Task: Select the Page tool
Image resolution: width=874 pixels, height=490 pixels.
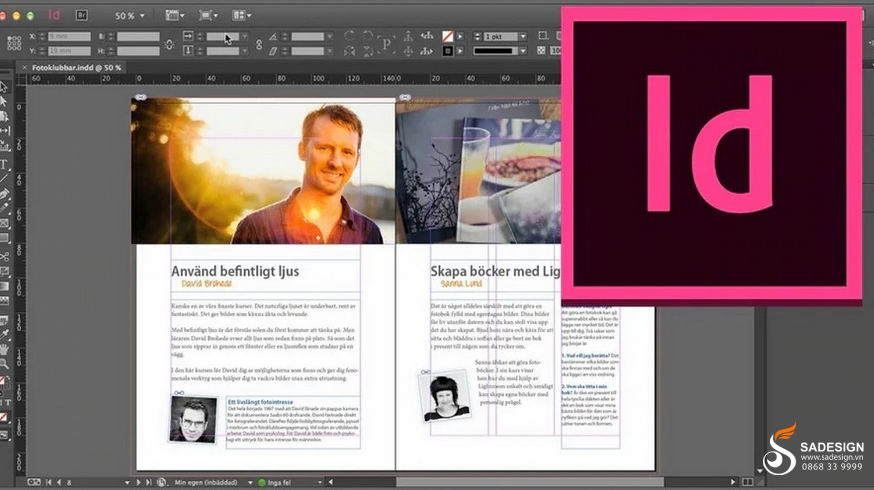Action: point(4,116)
